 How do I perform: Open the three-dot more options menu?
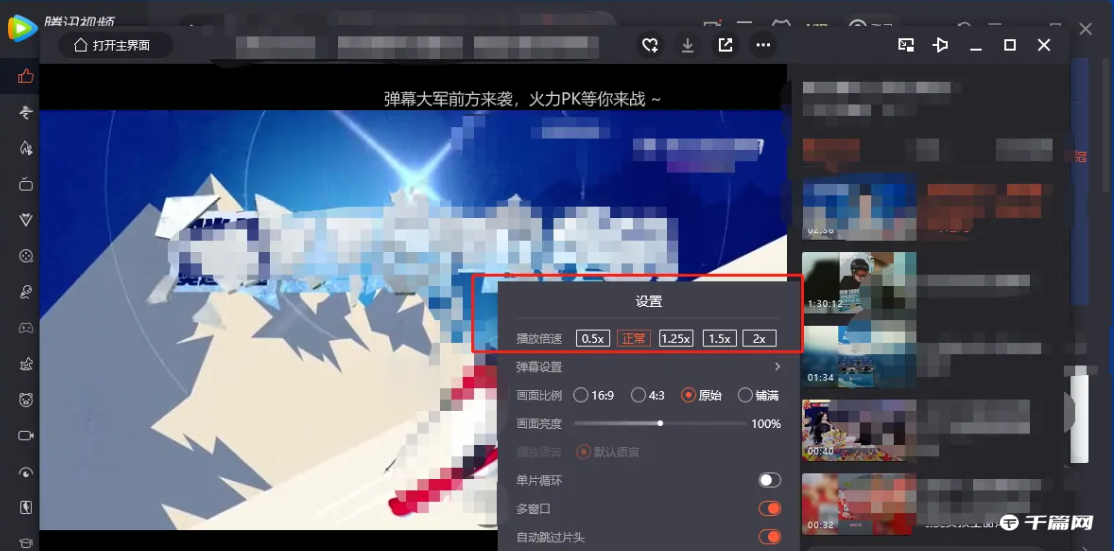point(763,45)
